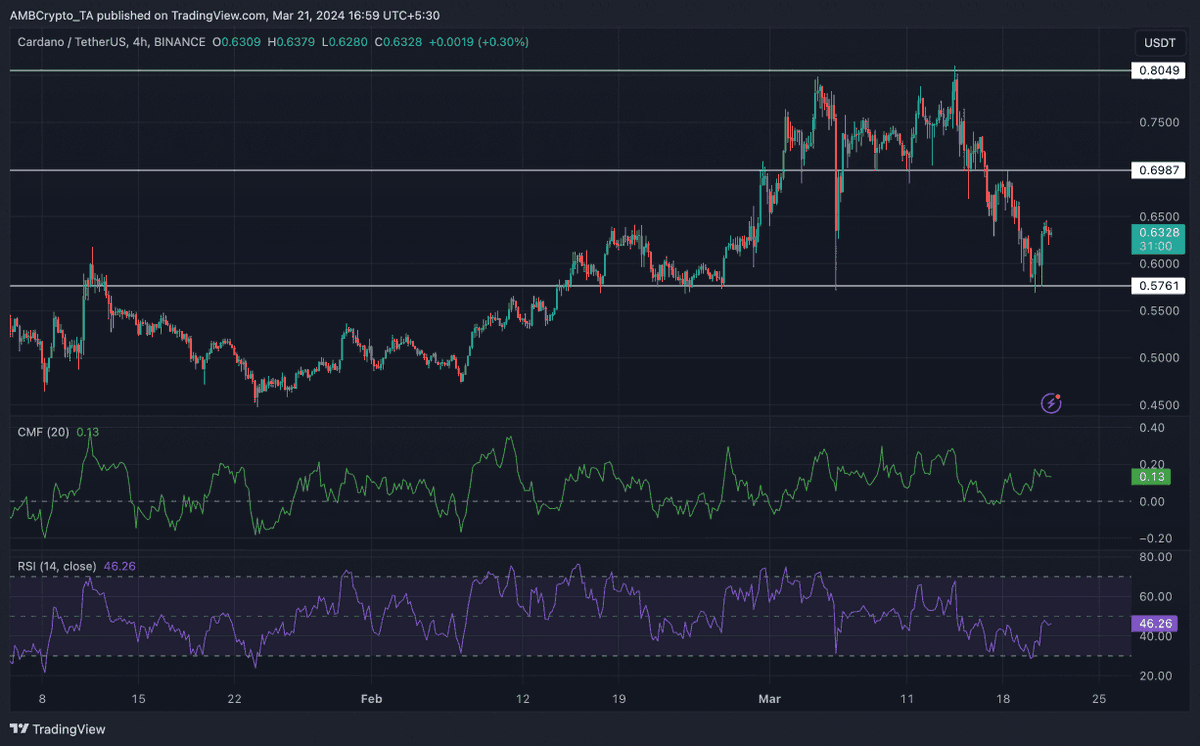
Task: Click the CMF (20) indicator label
Action: pos(45,432)
